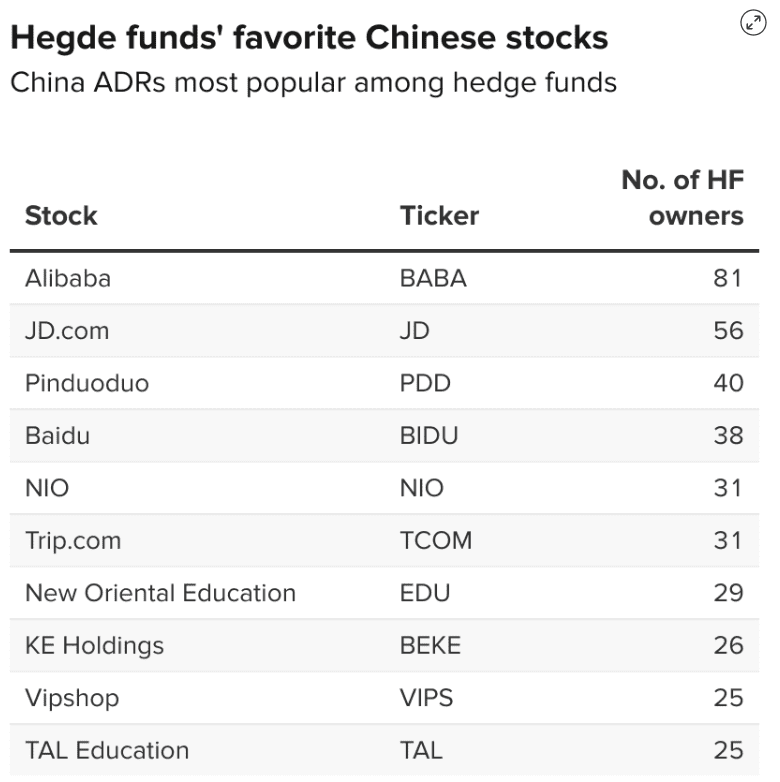Click the TAL Education stock name
This screenshot has width=780, height=782.
[x=107, y=750]
